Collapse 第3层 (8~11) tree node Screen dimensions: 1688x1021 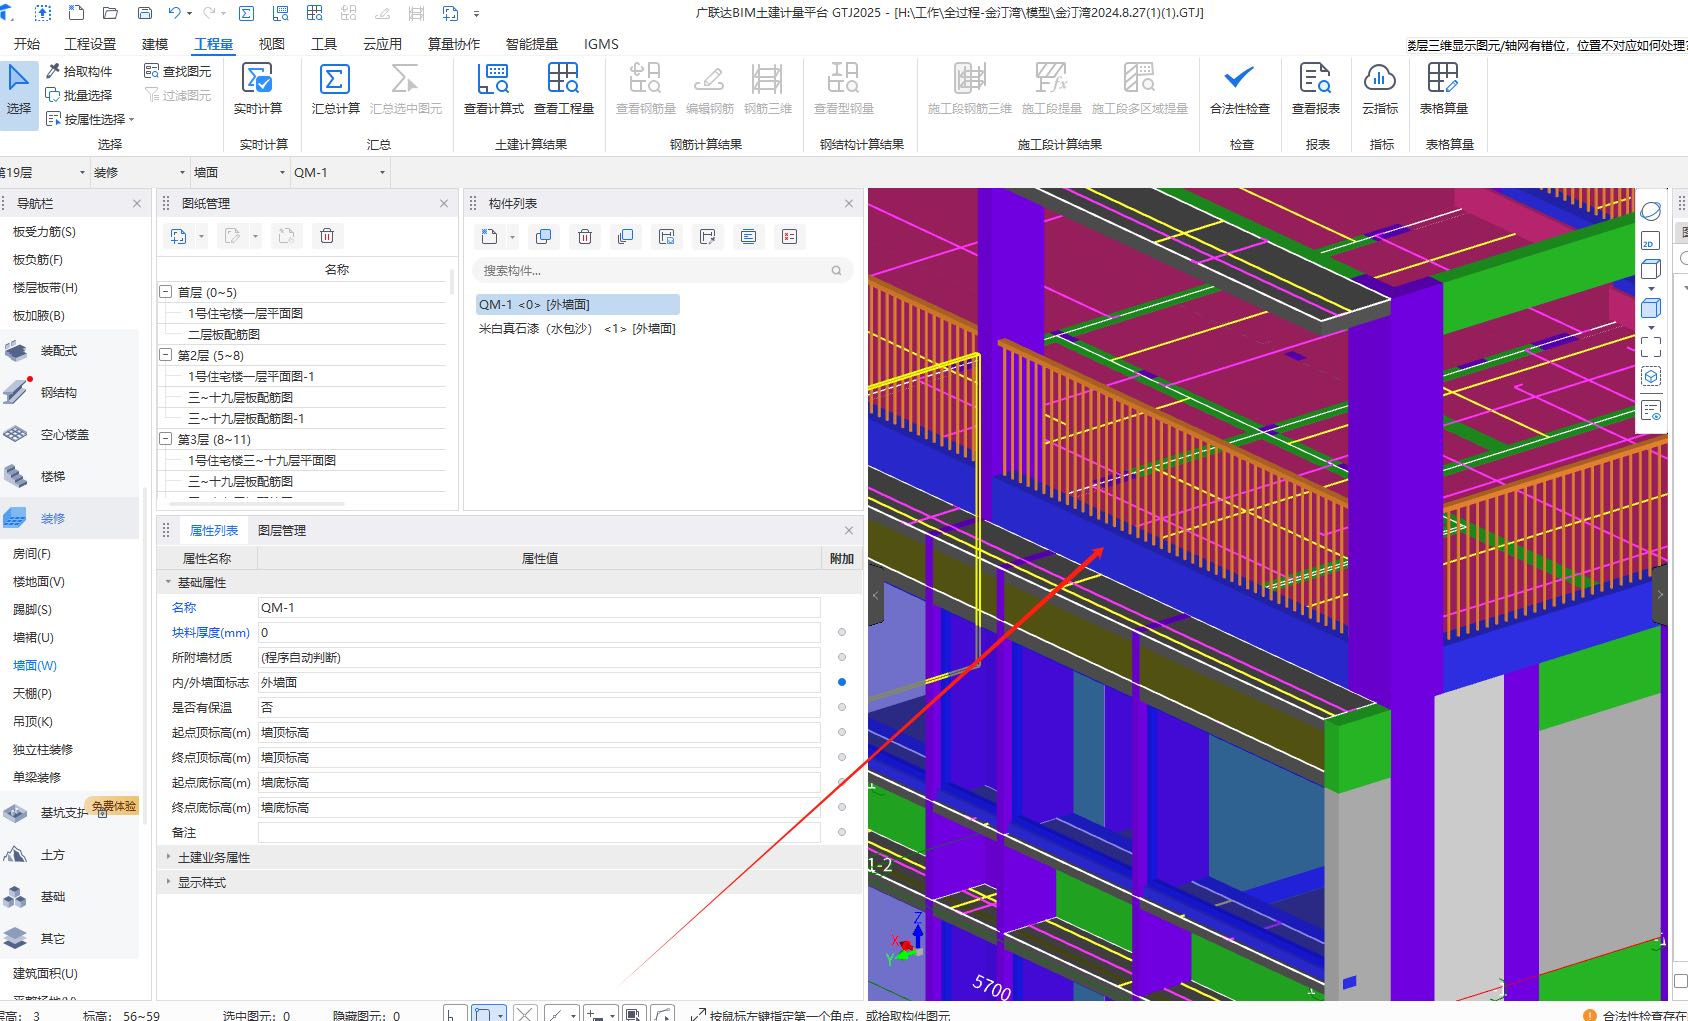click(x=166, y=439)
